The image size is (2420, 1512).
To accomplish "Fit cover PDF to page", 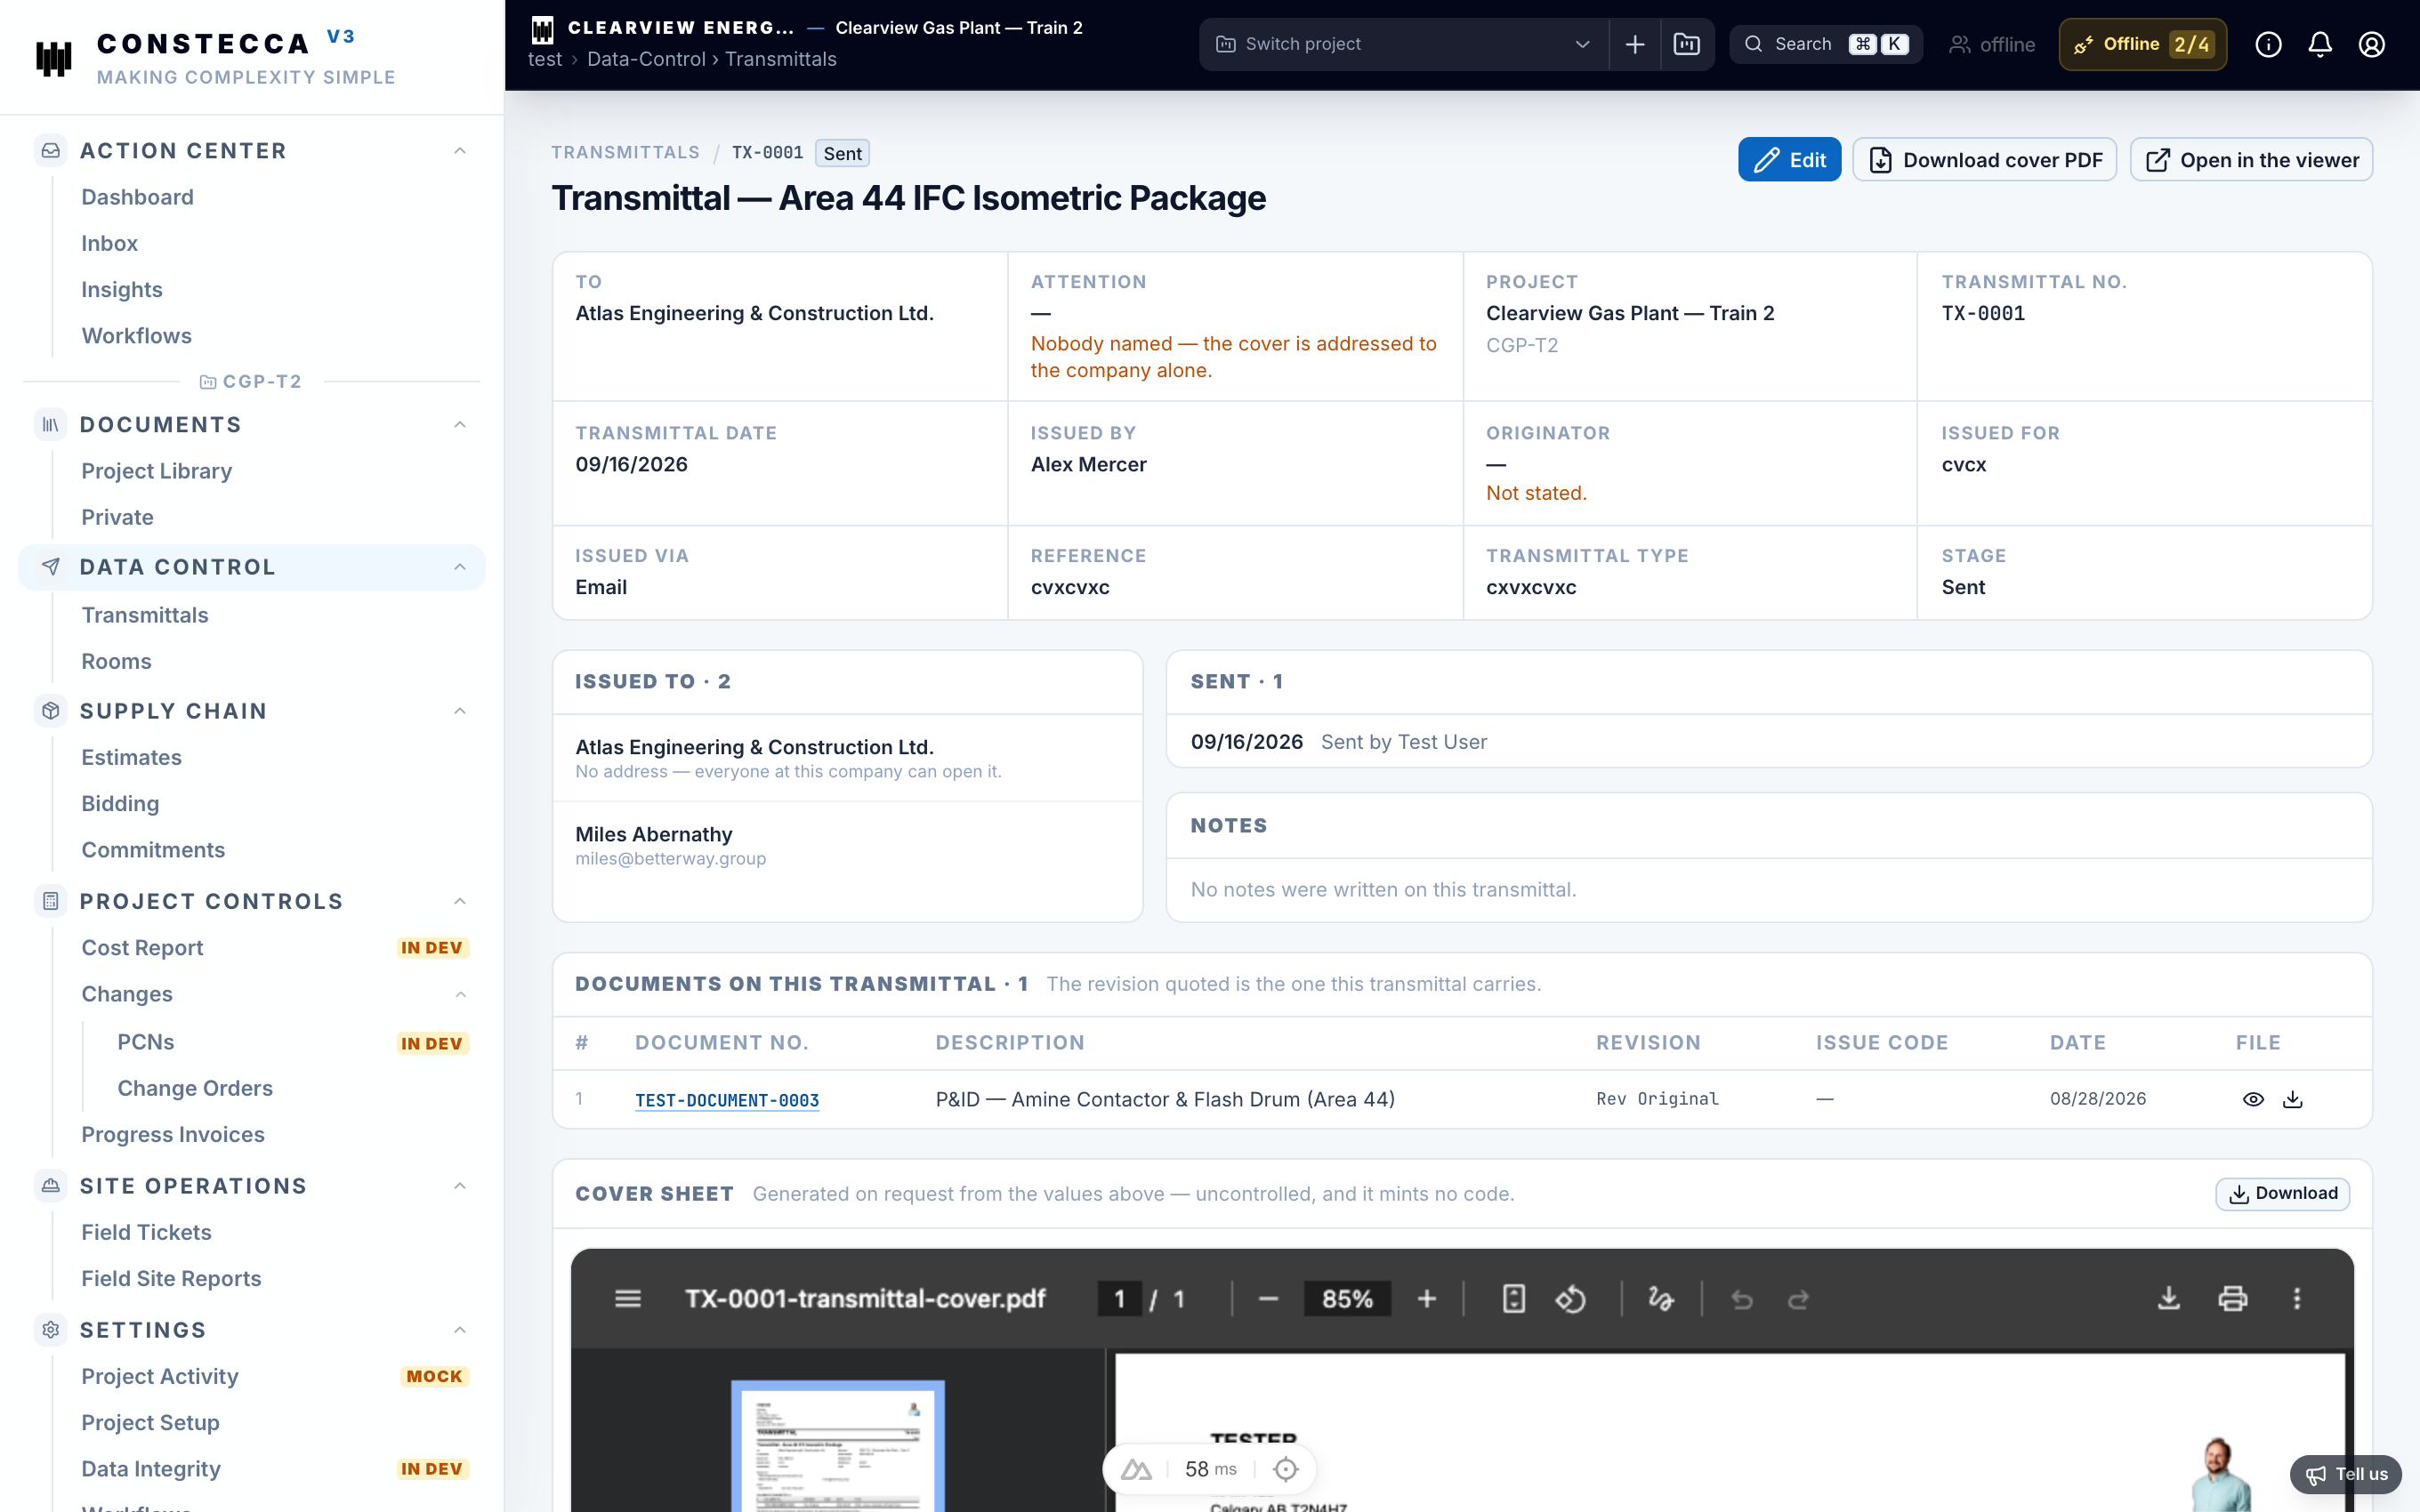I will pos(1514,1298).
